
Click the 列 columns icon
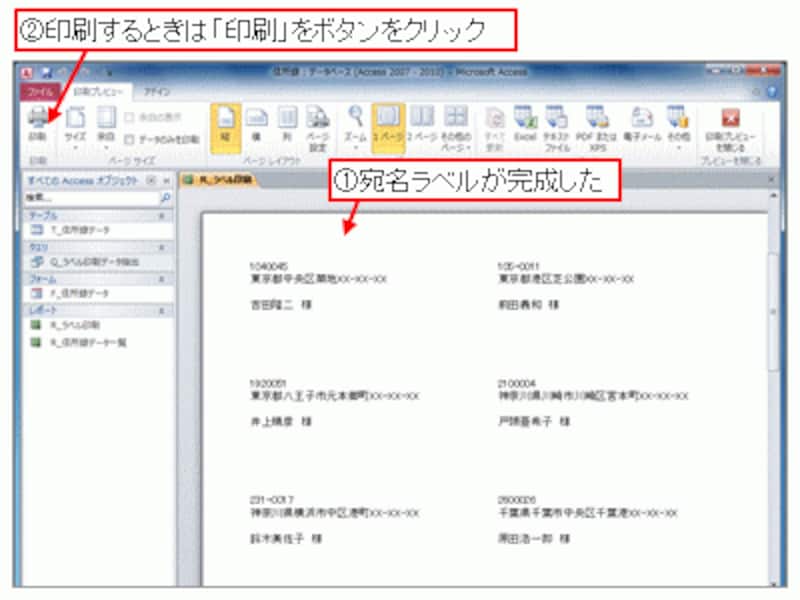tap(287, 125)
